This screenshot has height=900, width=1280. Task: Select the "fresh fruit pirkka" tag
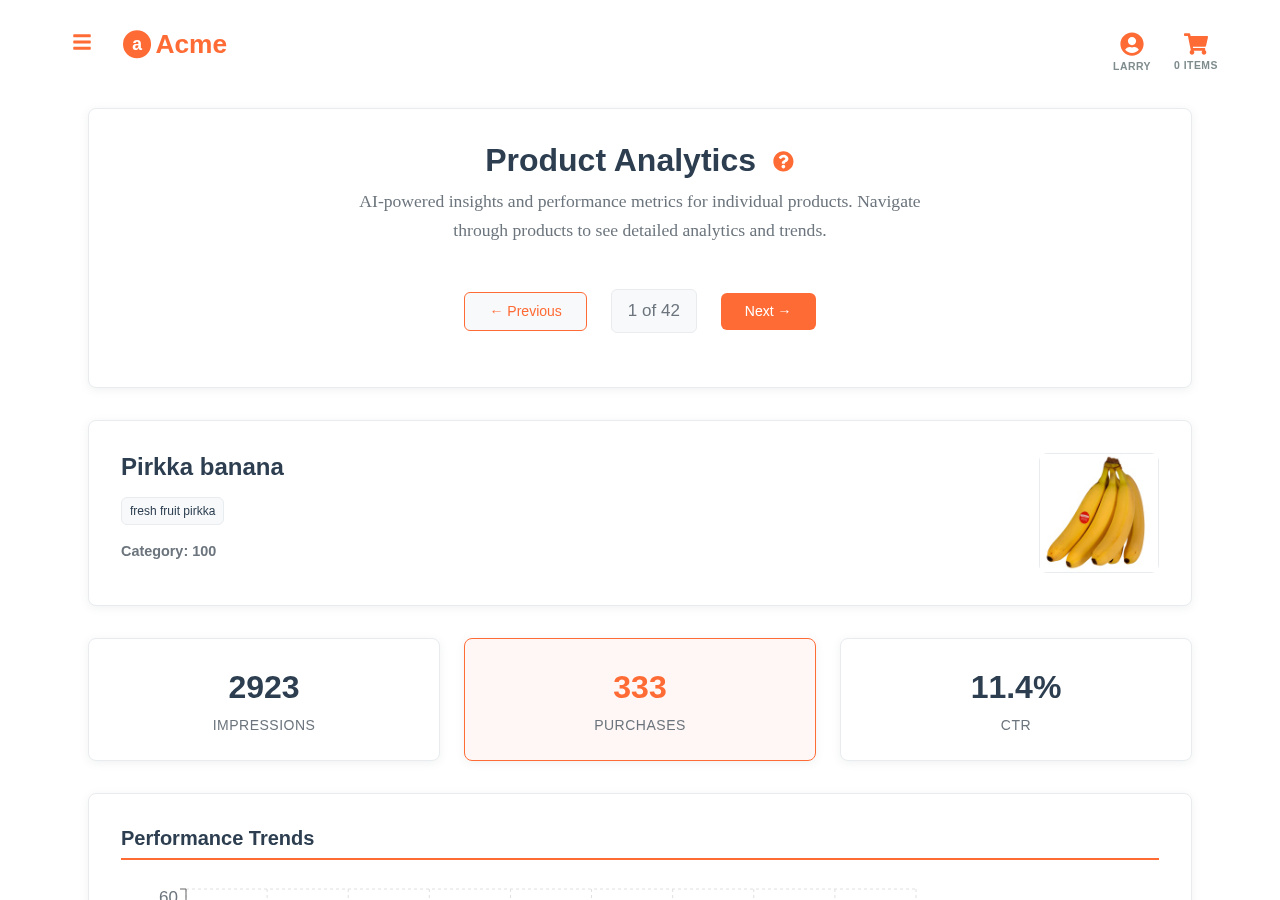(172, 511)
